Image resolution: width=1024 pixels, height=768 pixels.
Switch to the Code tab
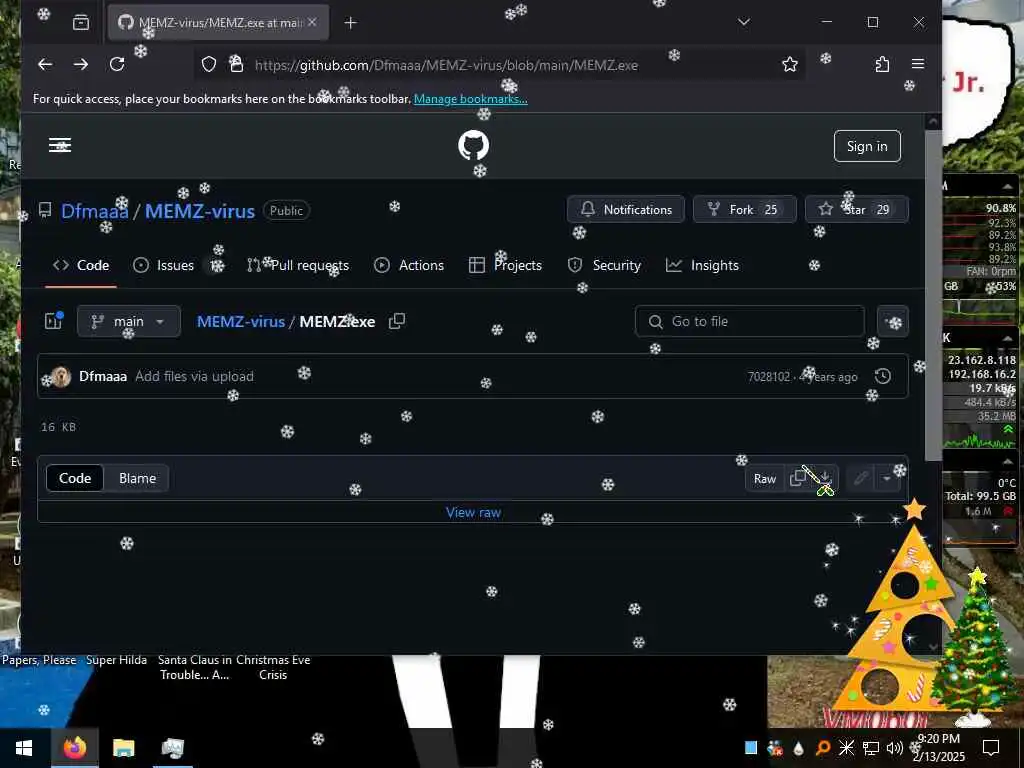[81, 265]
